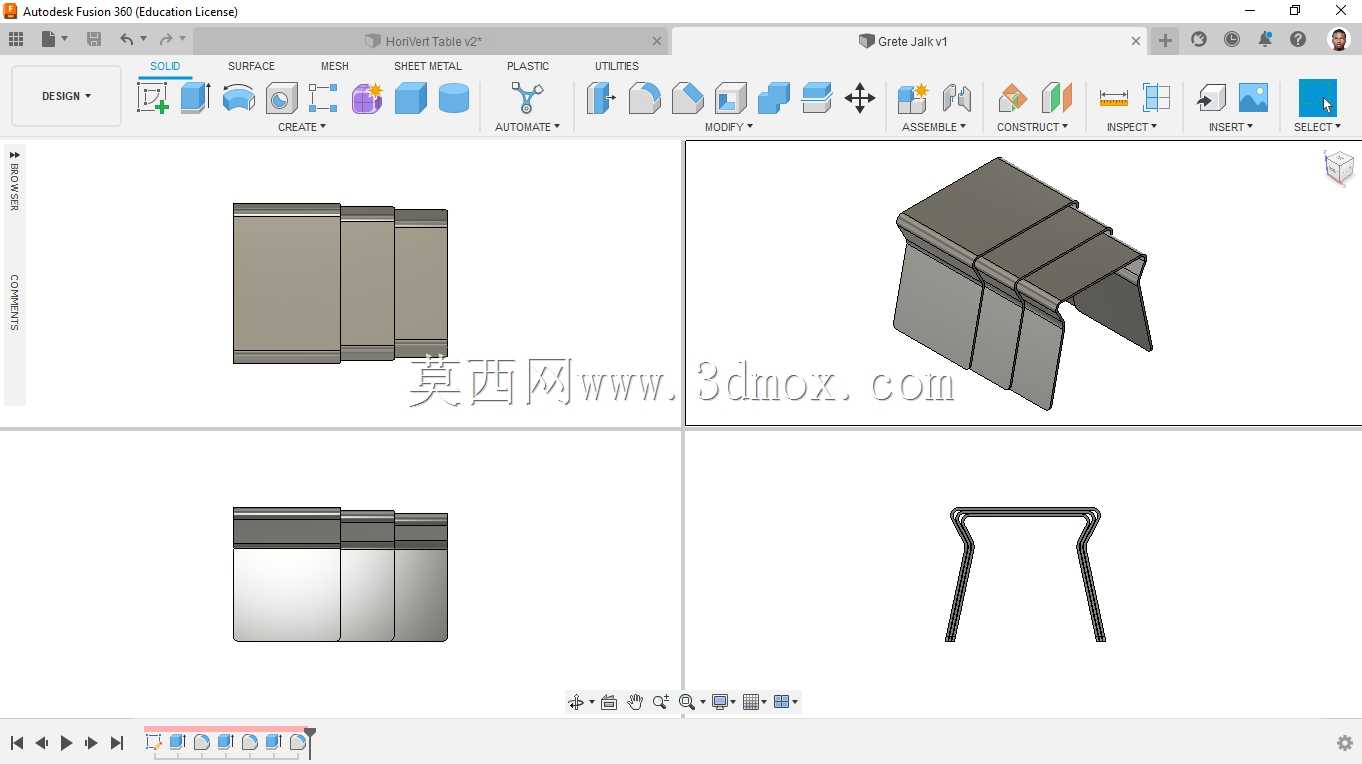Expand the CREATE menu

coord(302,127)
